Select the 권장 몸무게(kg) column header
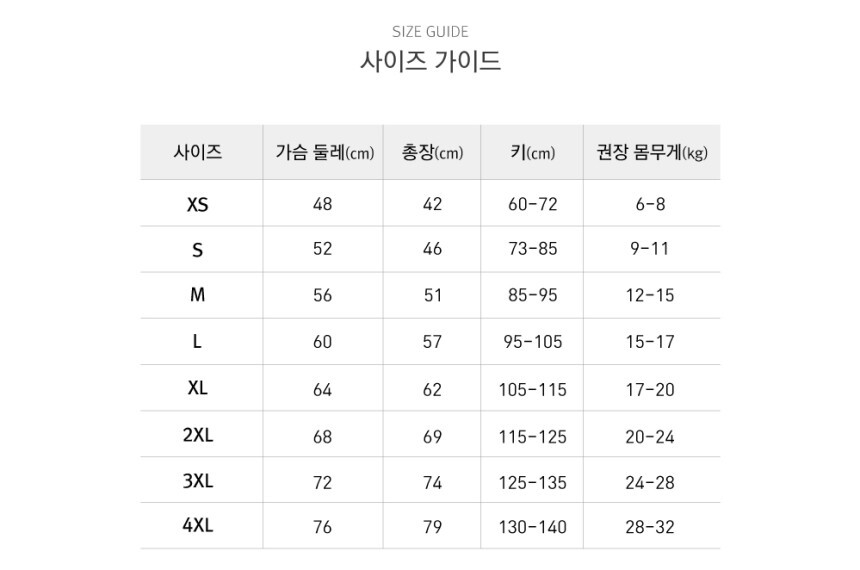 (x=651, y=153)
